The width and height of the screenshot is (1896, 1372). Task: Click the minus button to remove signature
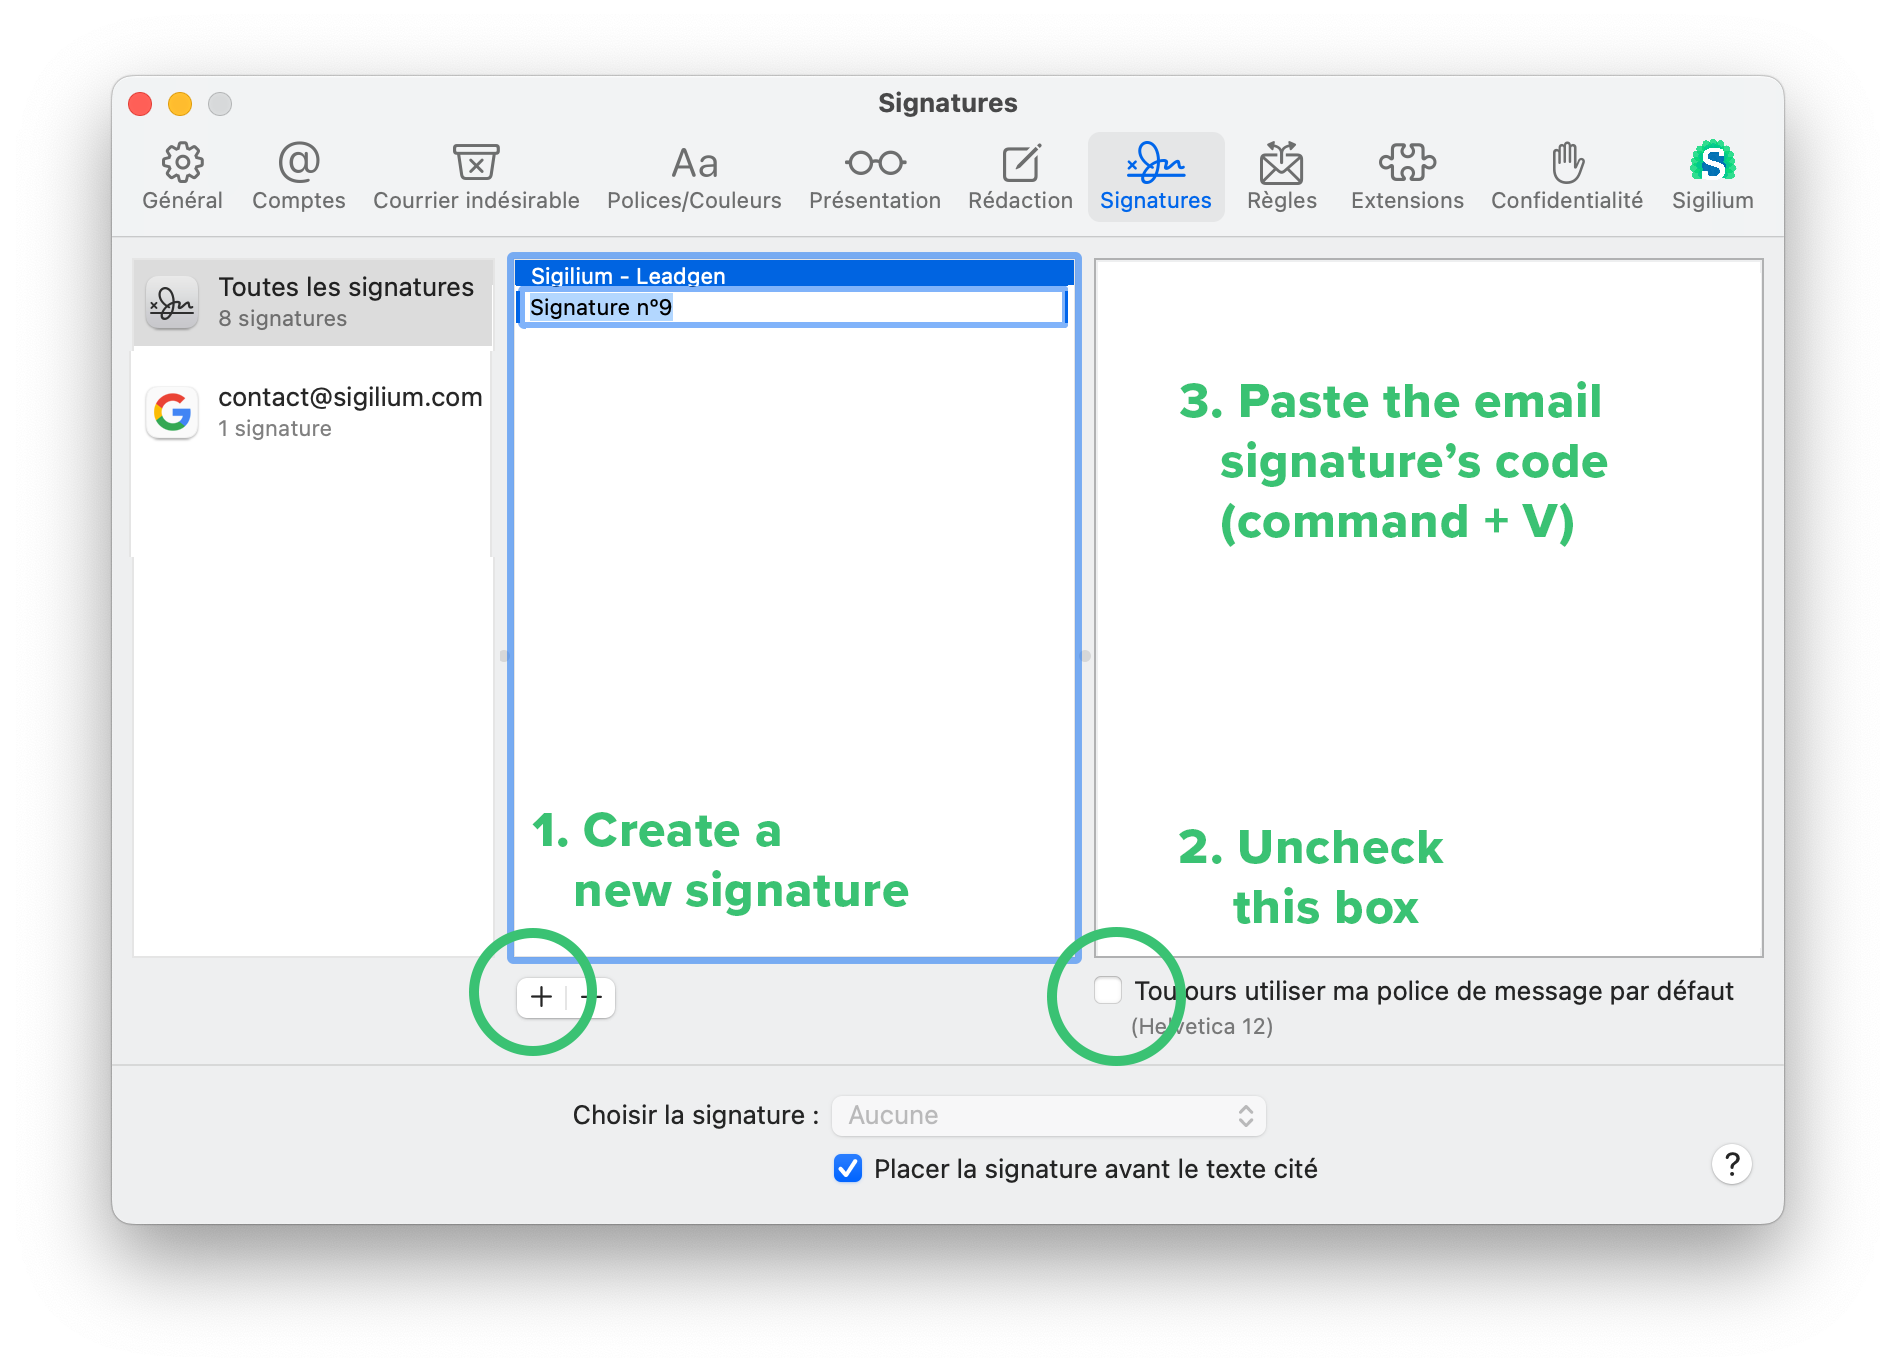pos(591,997)
